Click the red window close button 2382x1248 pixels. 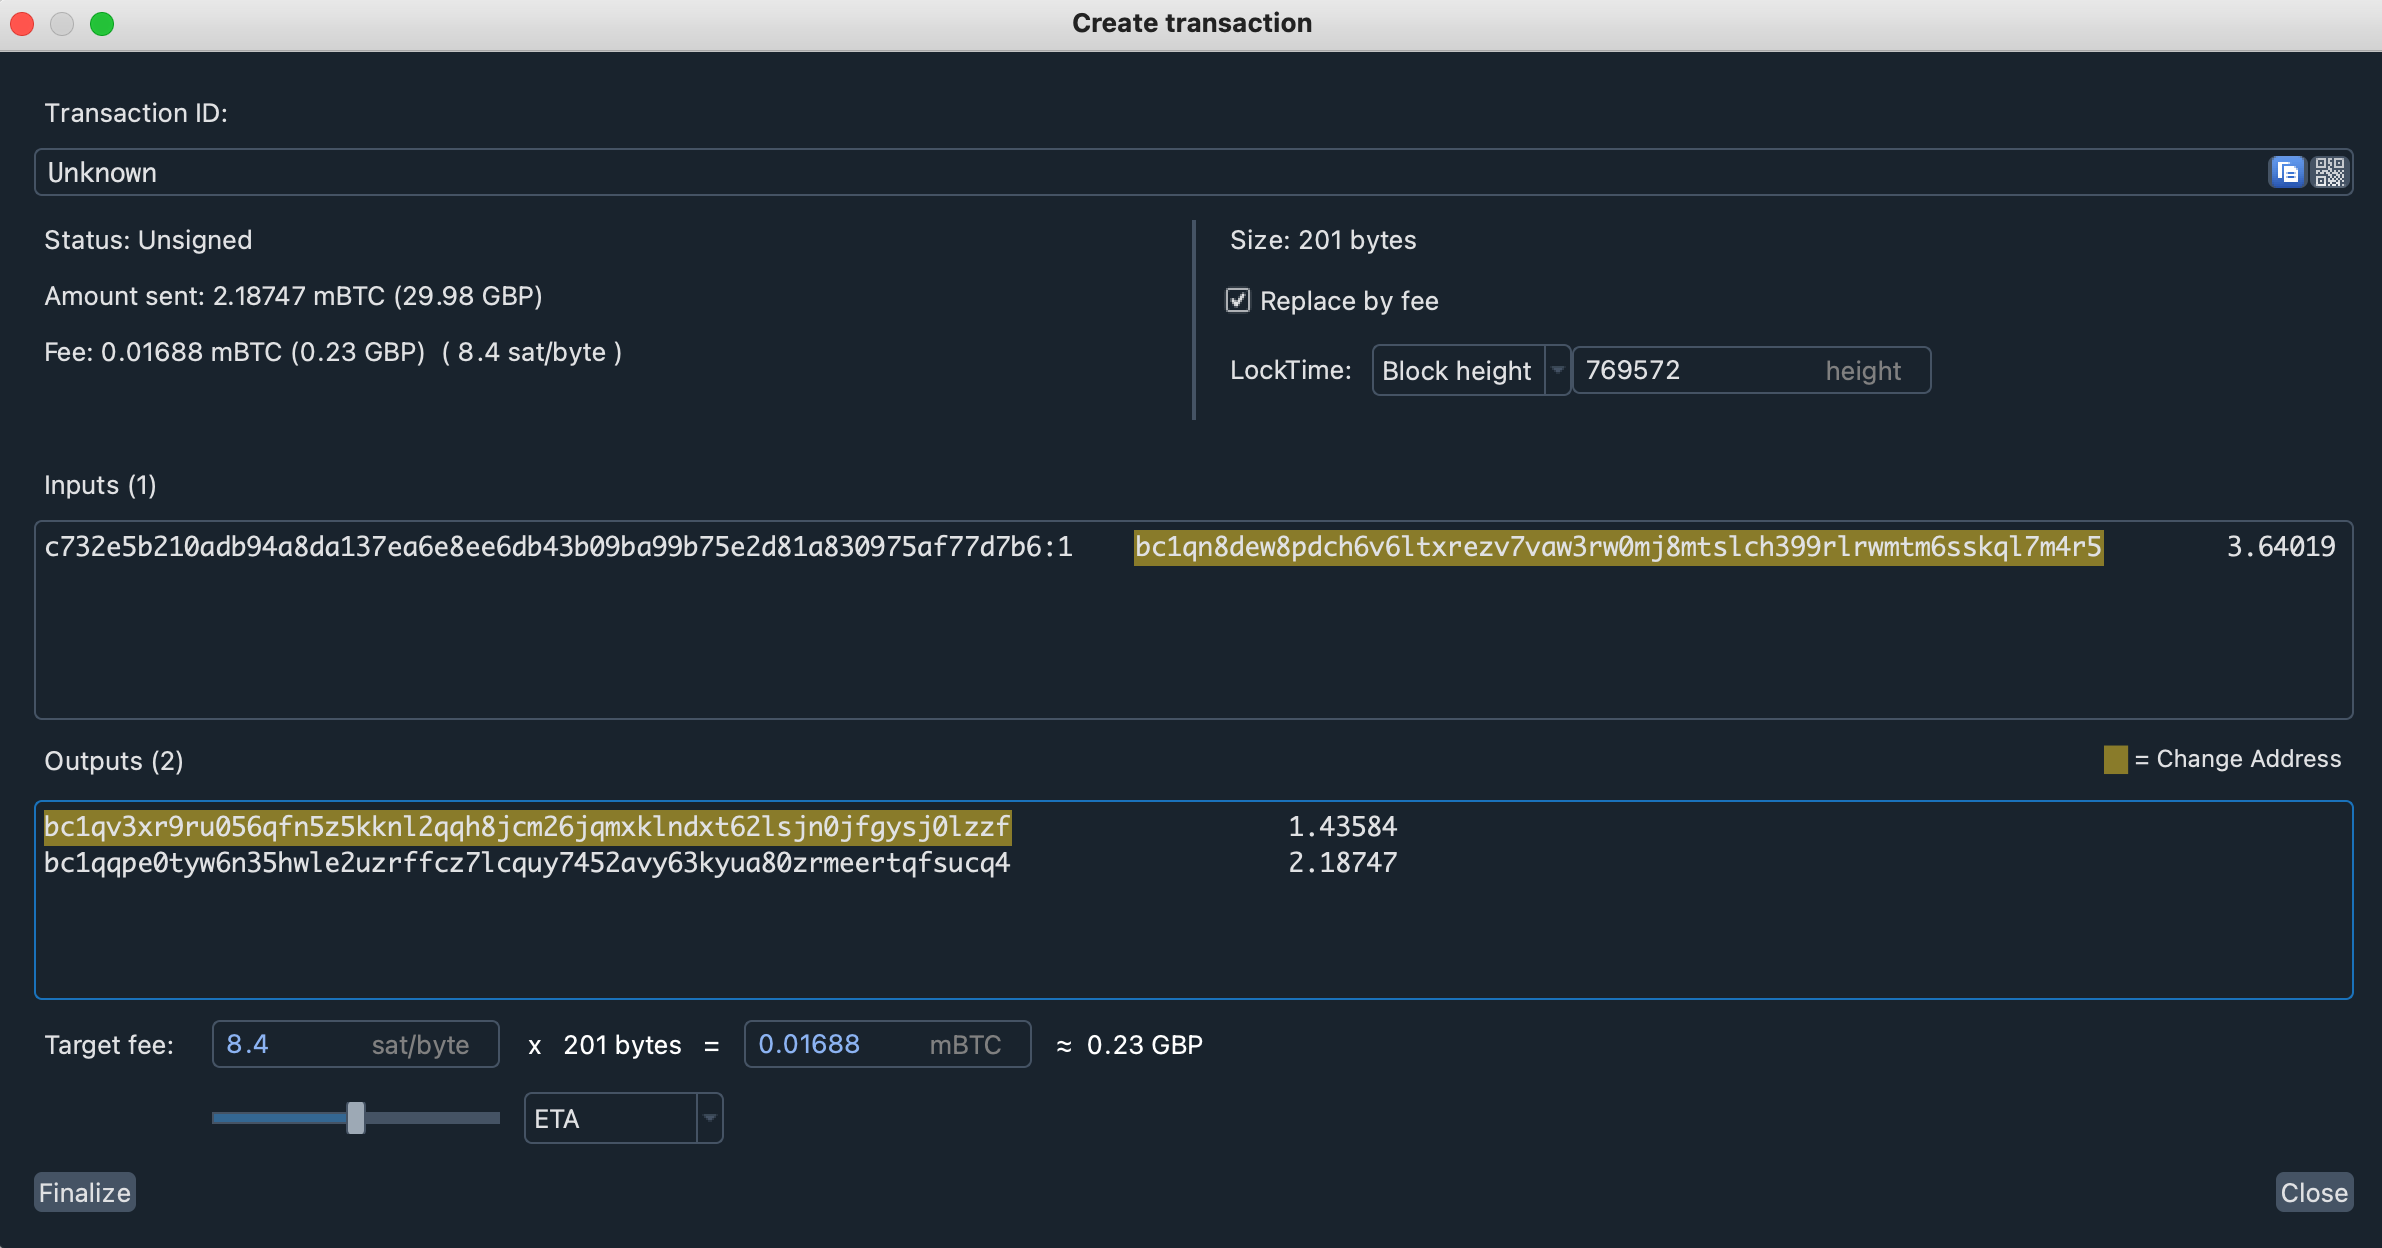(x=22, y=23)
